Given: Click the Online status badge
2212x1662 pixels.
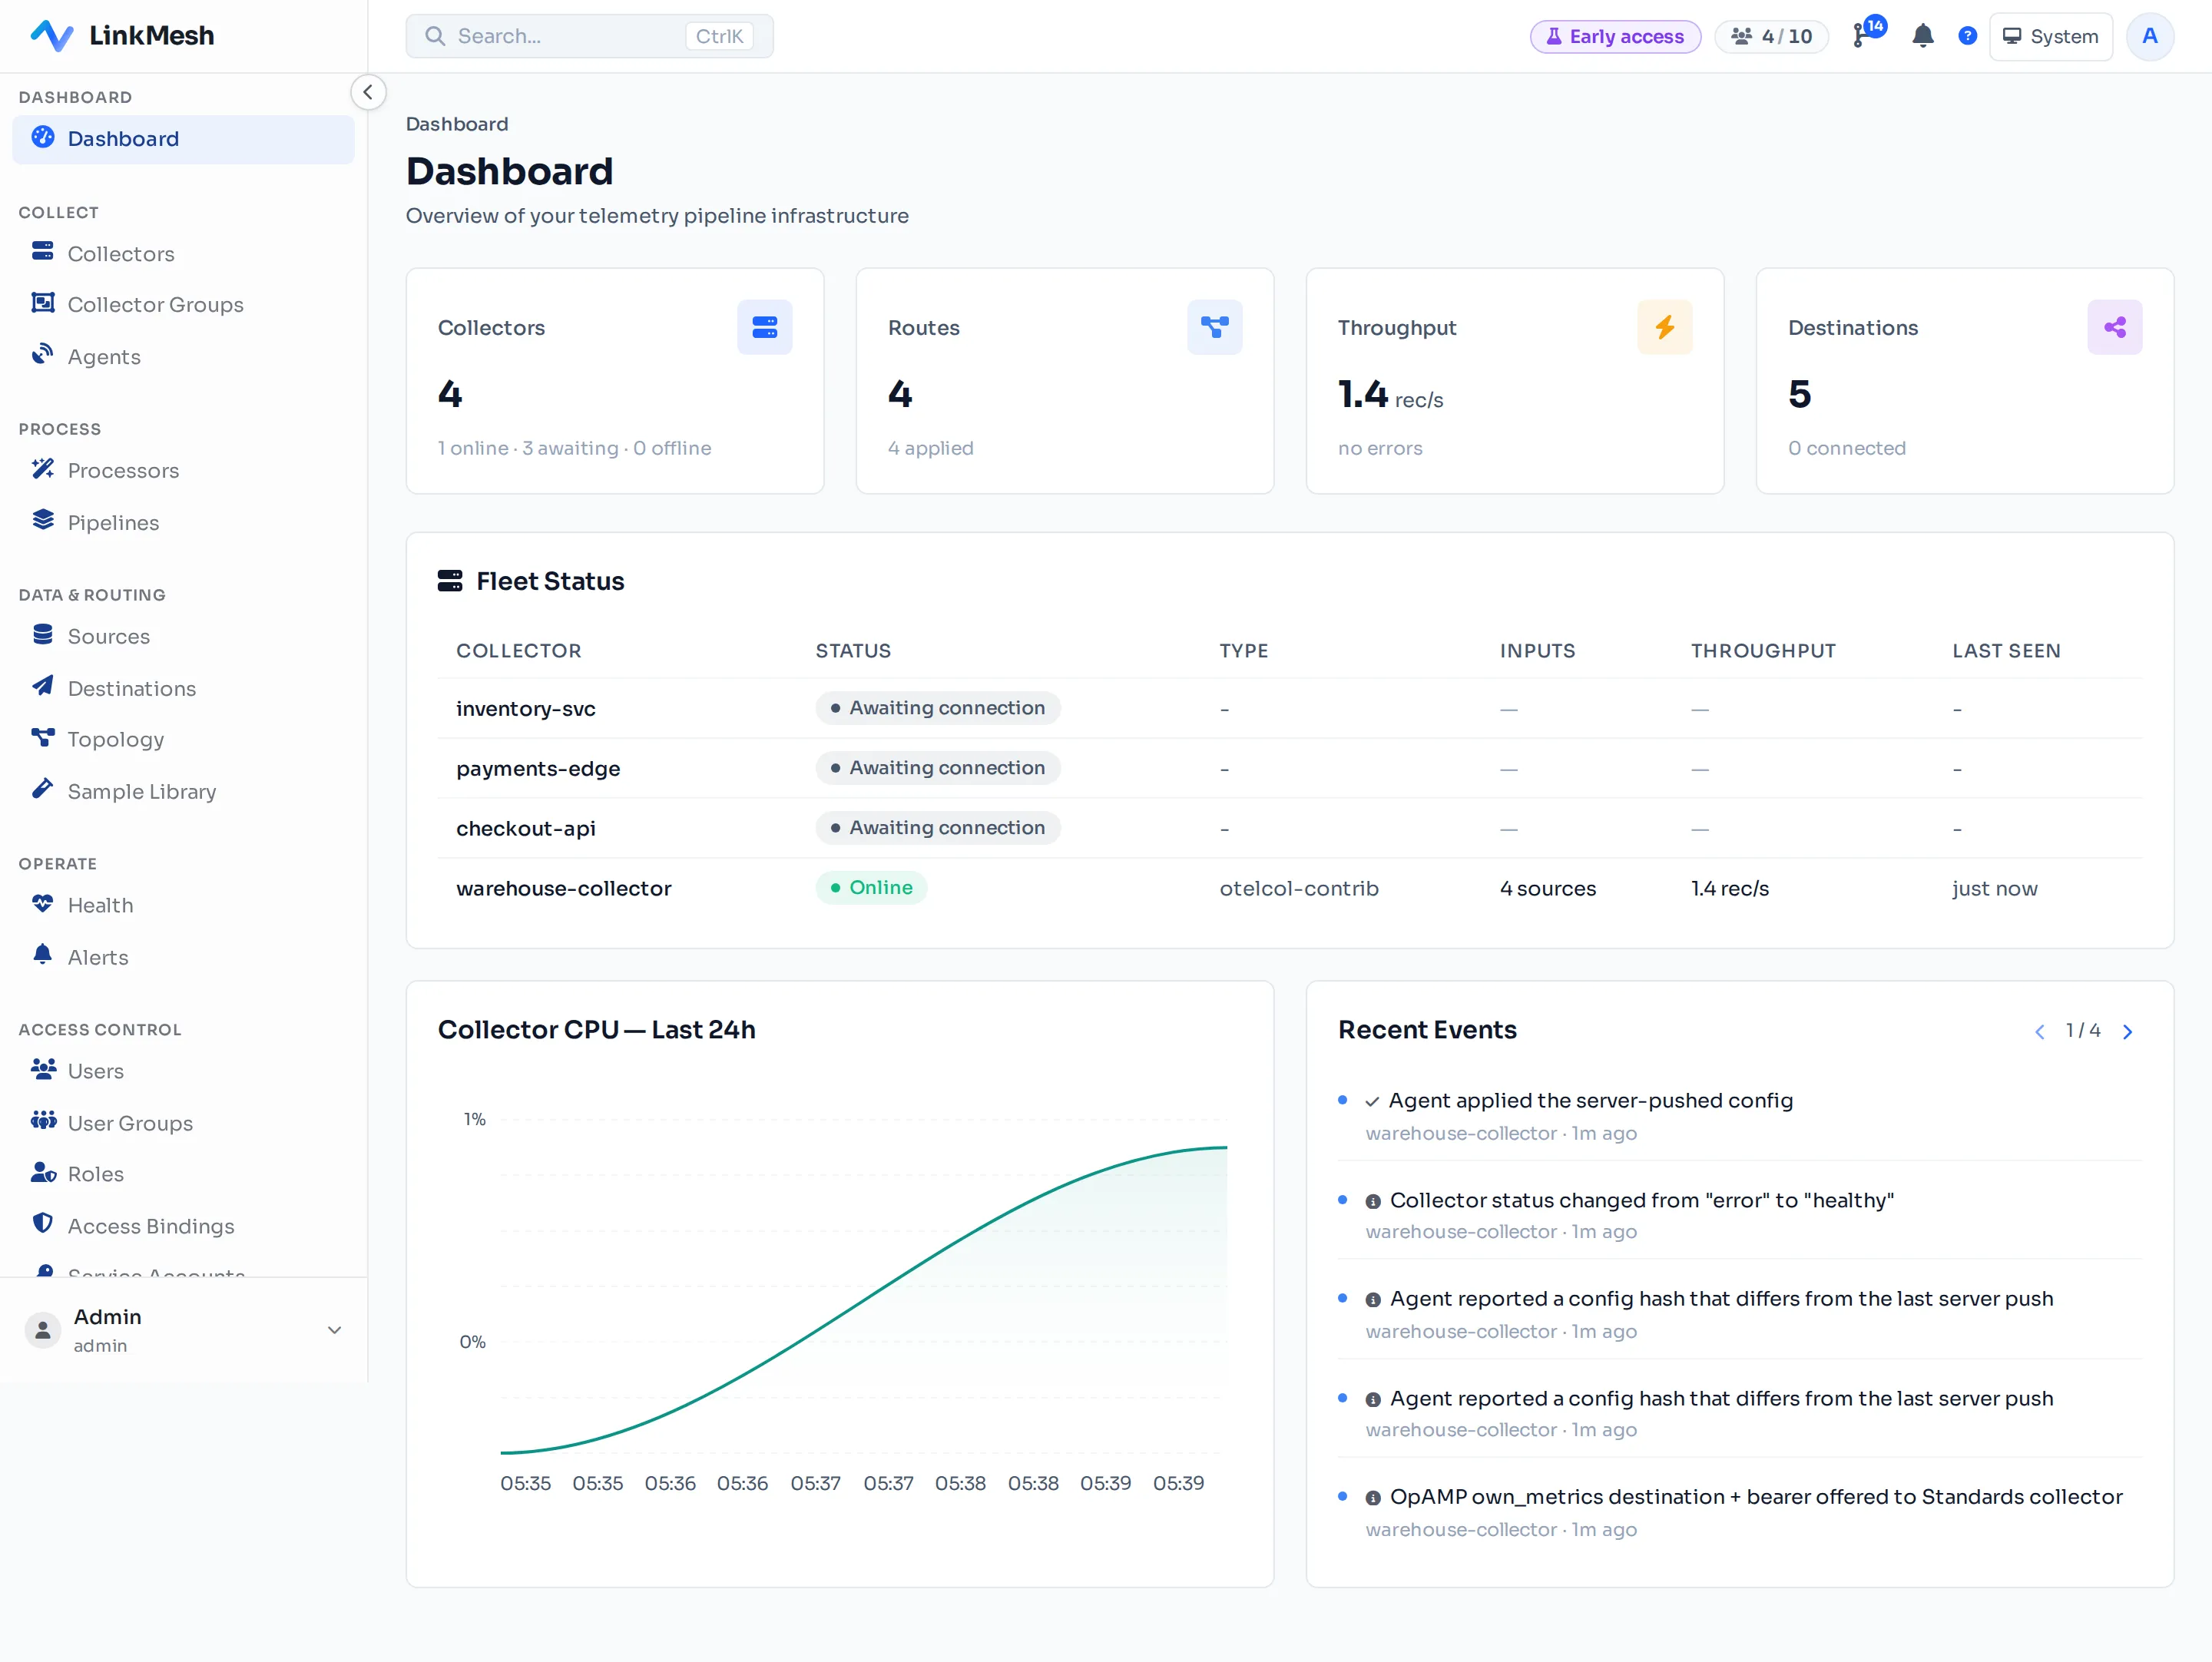Looking at the screenshot, I should (871, 888).
